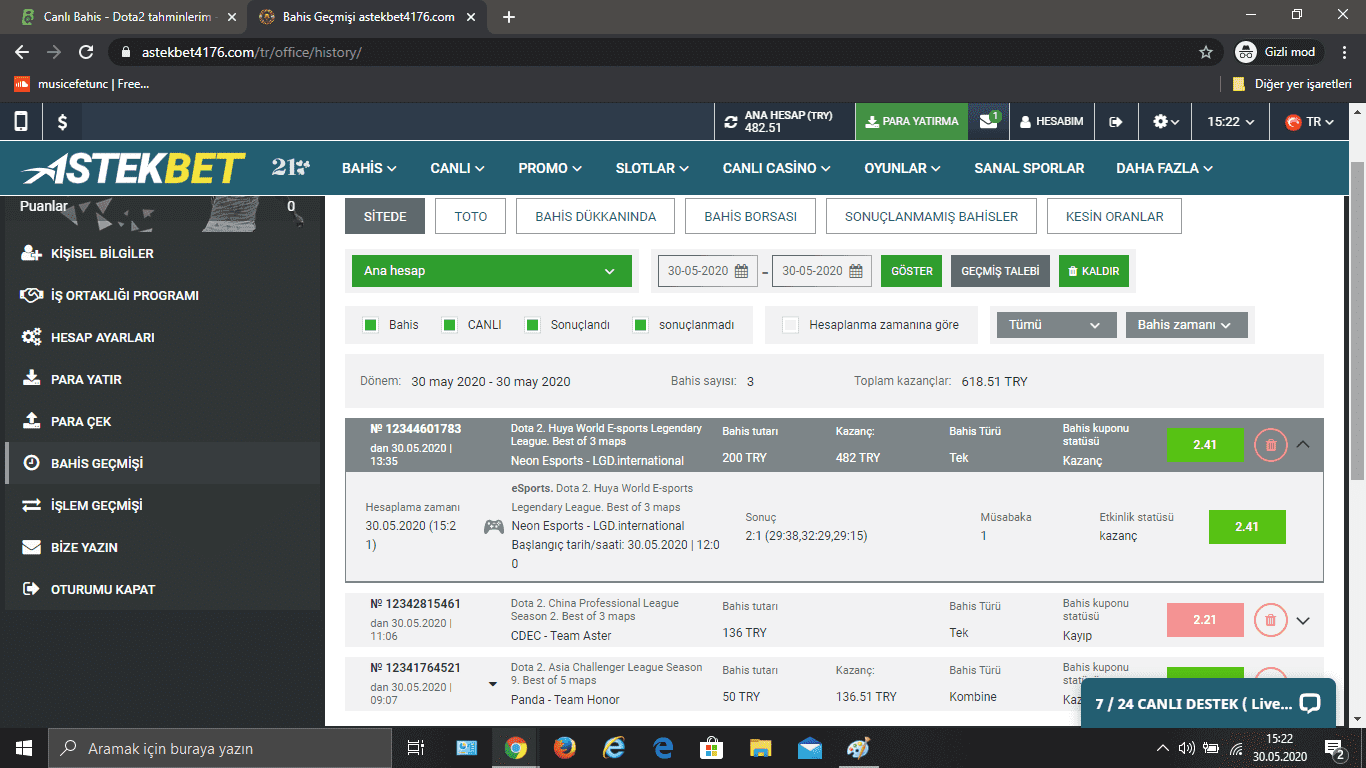Open the Paint app from the taskbar

click(x=858, y=748)
